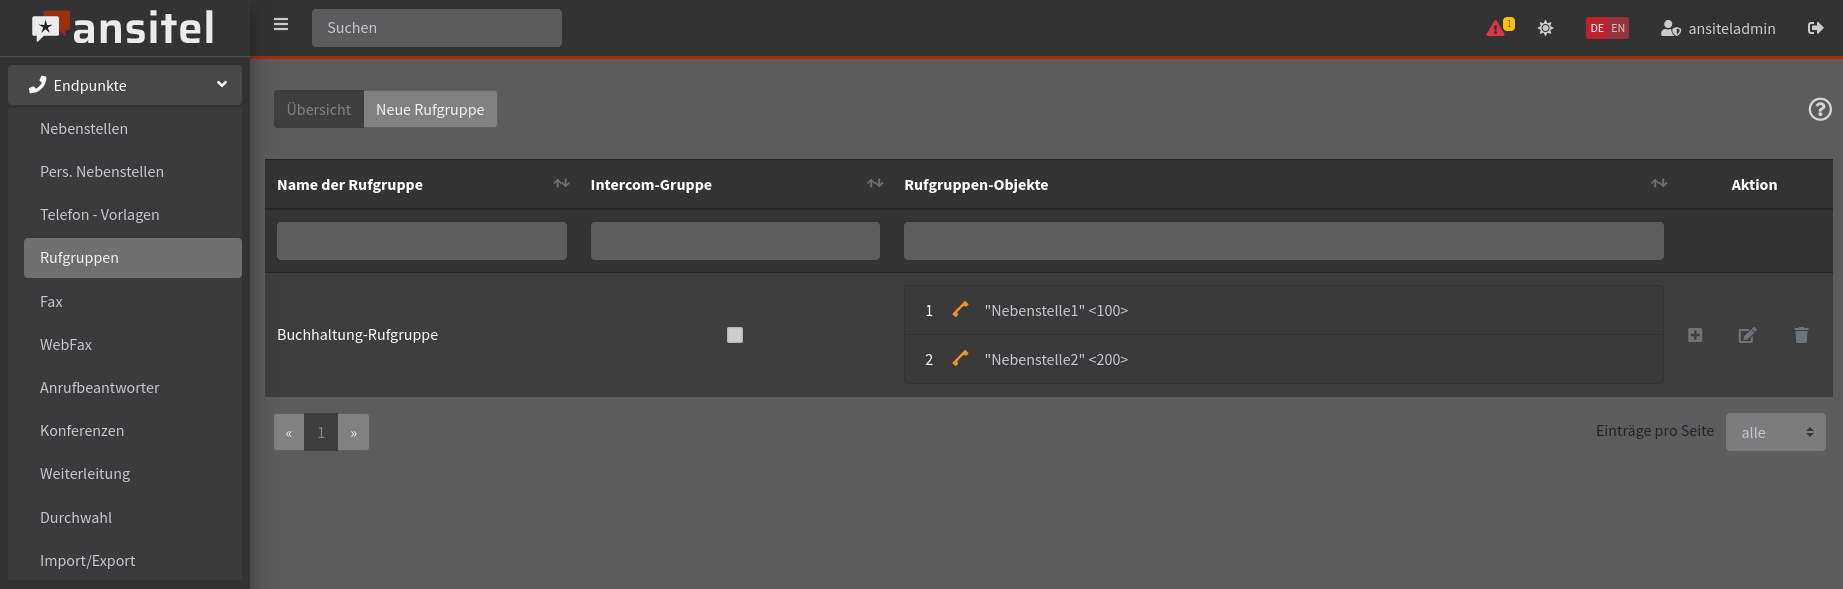
Task: Open Nebenstellen in the sidebar
Action: point(84,129)
